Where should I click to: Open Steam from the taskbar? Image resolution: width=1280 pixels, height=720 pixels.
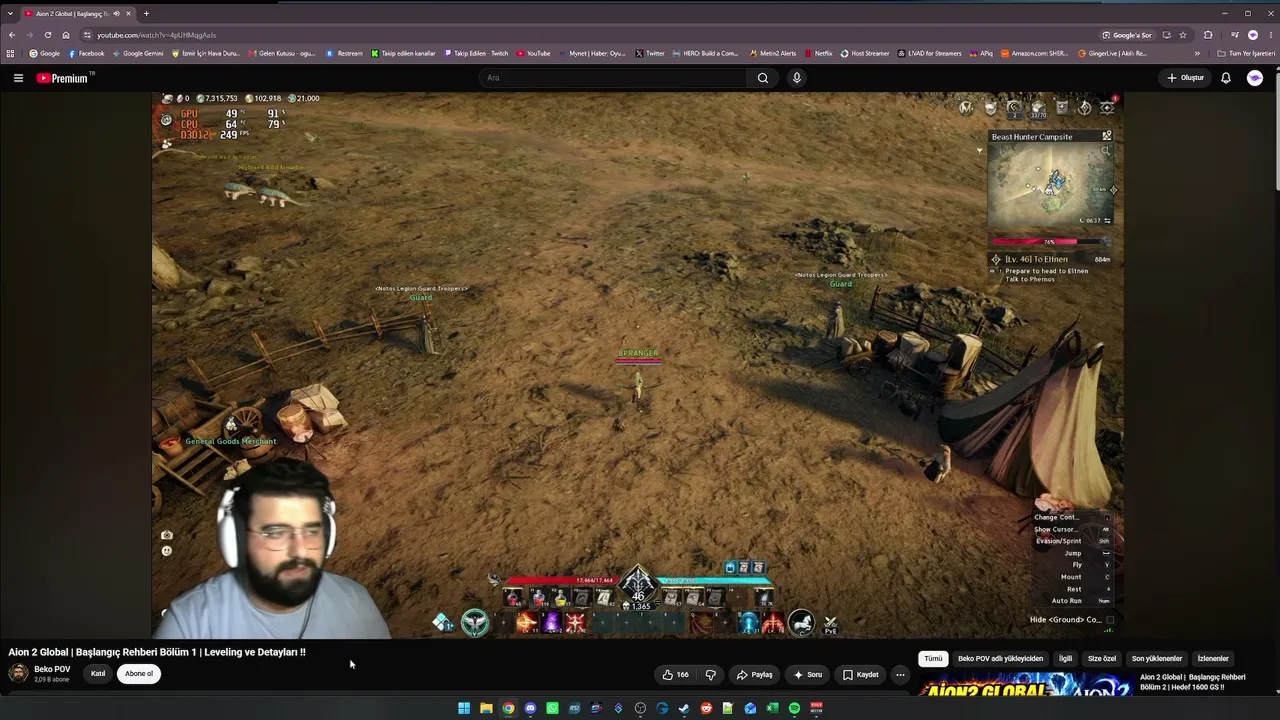[684, 708]
